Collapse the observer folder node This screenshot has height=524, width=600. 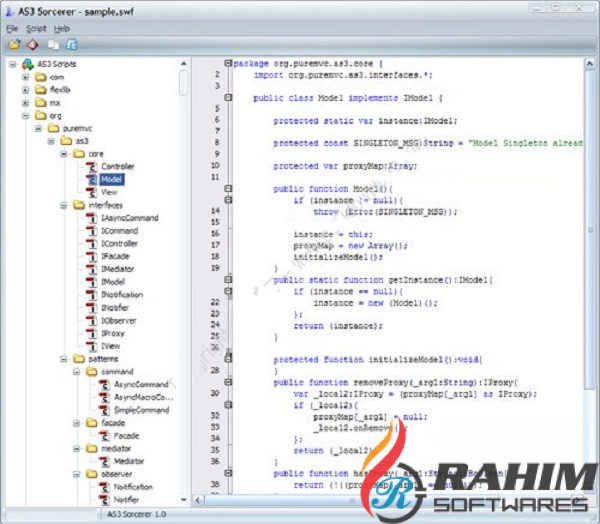(77, 474)
